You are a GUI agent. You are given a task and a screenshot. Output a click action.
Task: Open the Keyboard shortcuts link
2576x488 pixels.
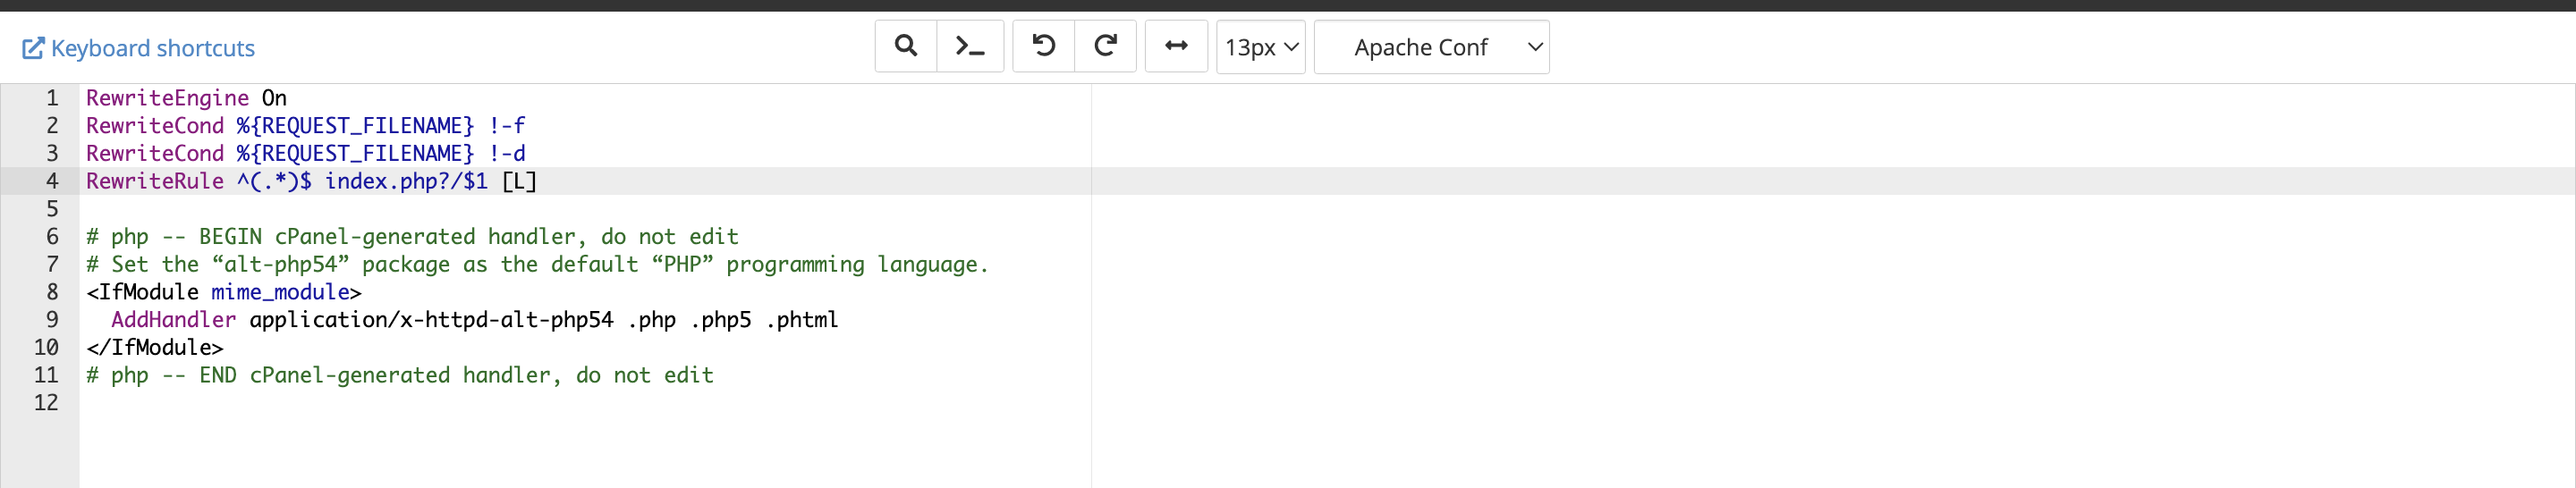[139, 48]
